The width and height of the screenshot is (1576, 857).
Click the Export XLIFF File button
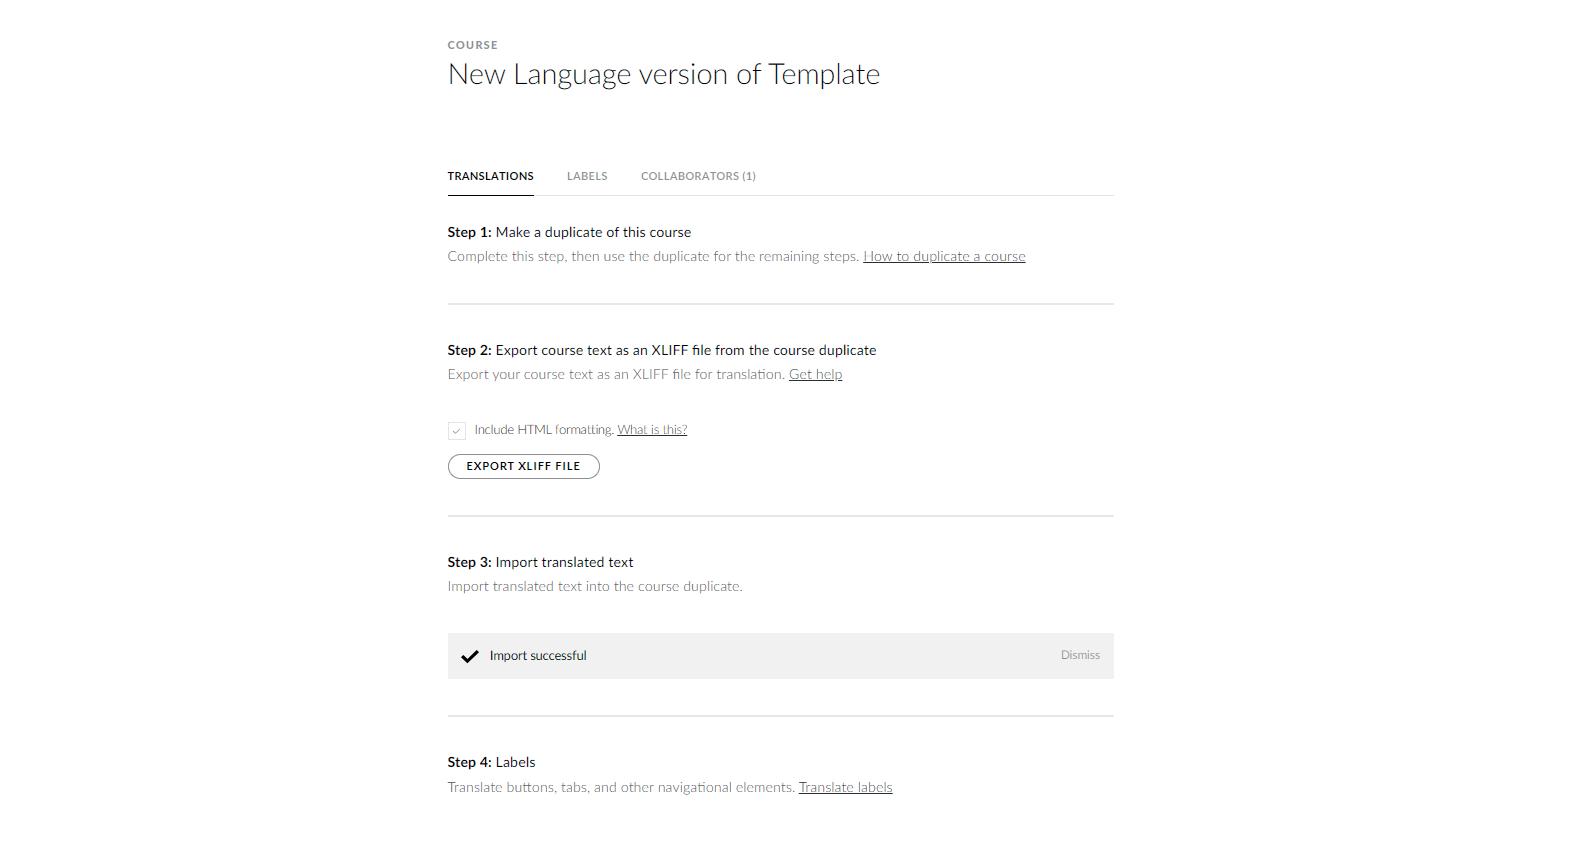523,466
